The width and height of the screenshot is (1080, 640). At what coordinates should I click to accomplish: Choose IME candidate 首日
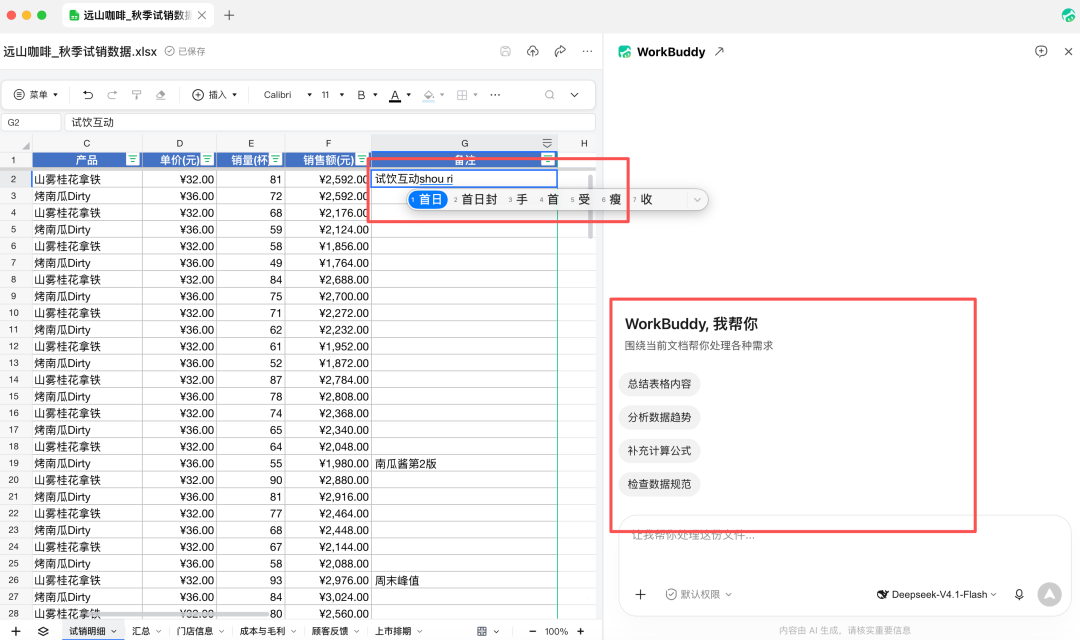point(428,200)
